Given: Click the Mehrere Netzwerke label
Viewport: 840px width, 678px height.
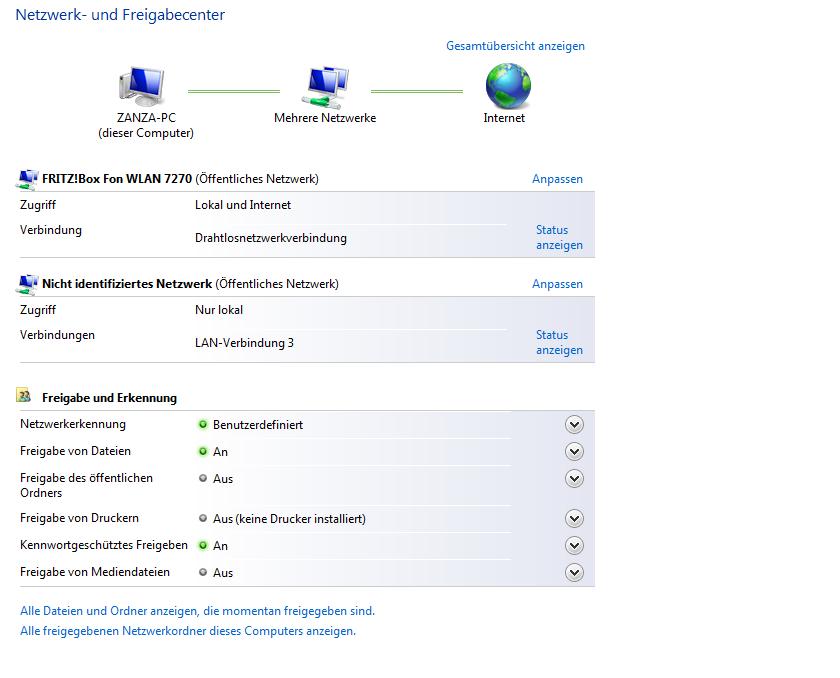Looking at the screenshot, I should [x=325, y=118].
